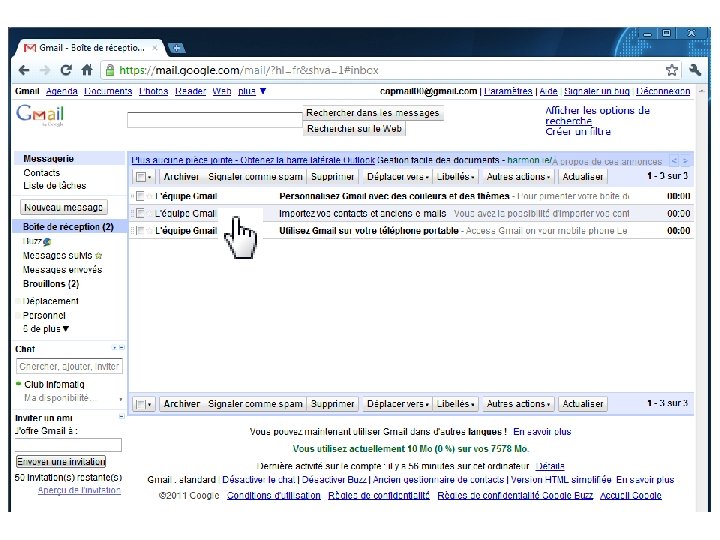Open Déplacement label in sidebar
Viewport: 720px width, 540px height.
tap(51, 301)
